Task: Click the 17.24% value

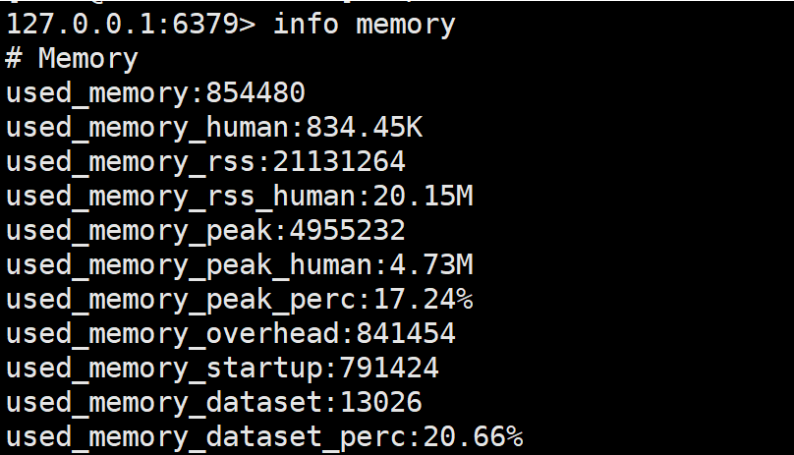Action: (423, 299)
